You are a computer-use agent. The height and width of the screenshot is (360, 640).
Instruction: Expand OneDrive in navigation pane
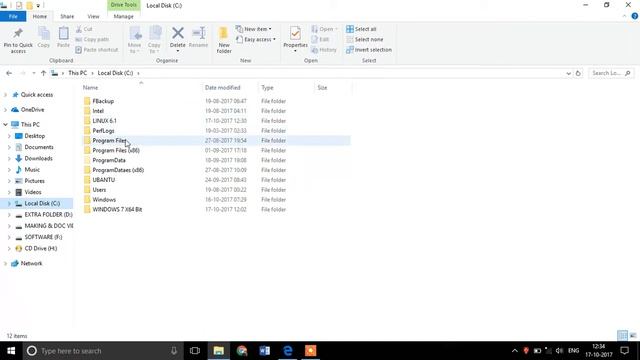(5, 110)
